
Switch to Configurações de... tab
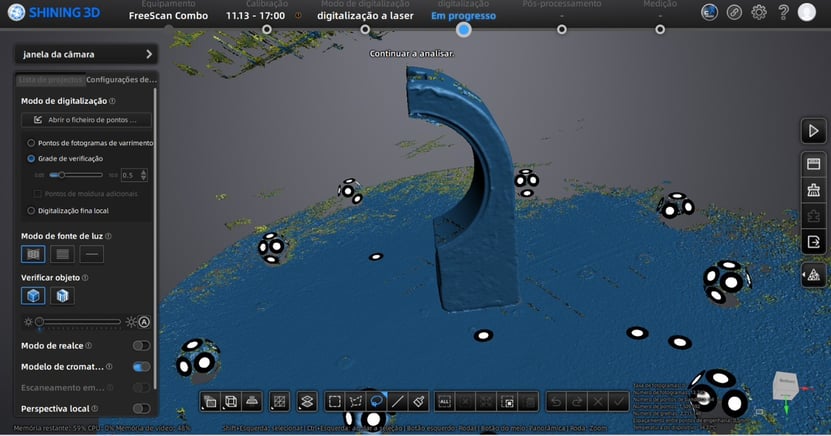(120, 80)
